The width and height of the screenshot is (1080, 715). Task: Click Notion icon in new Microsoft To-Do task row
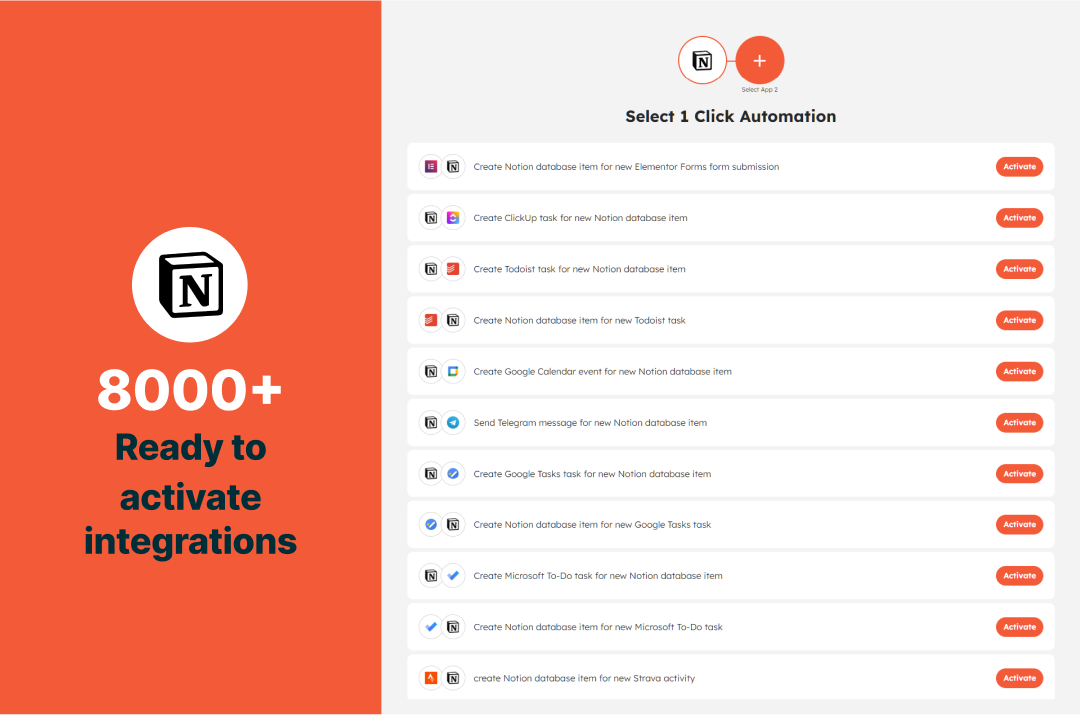(x=453, y=627)
